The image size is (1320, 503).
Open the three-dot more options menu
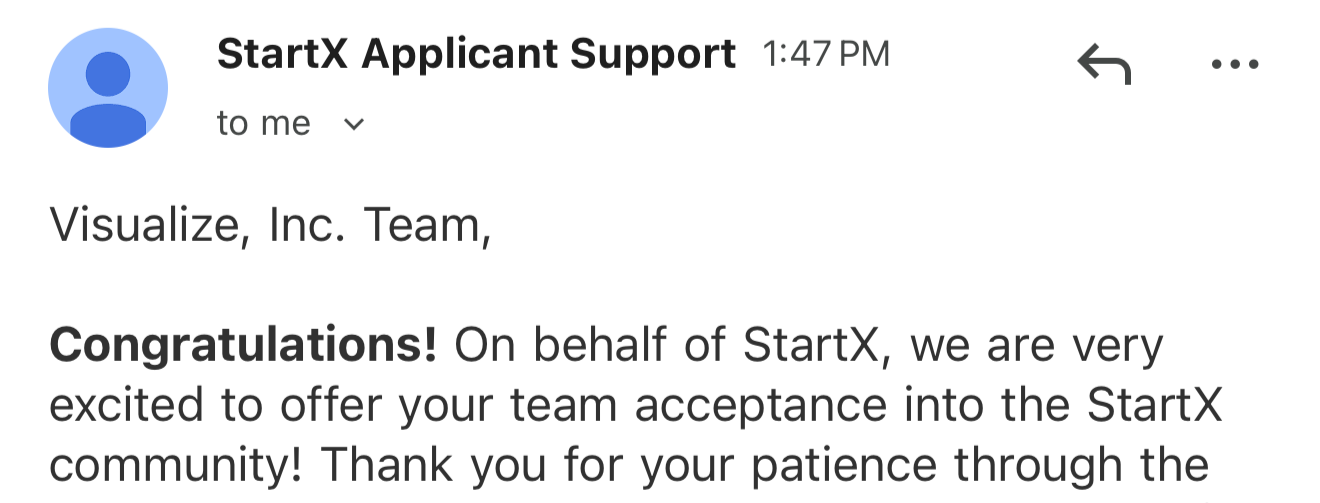(1235, 66)
